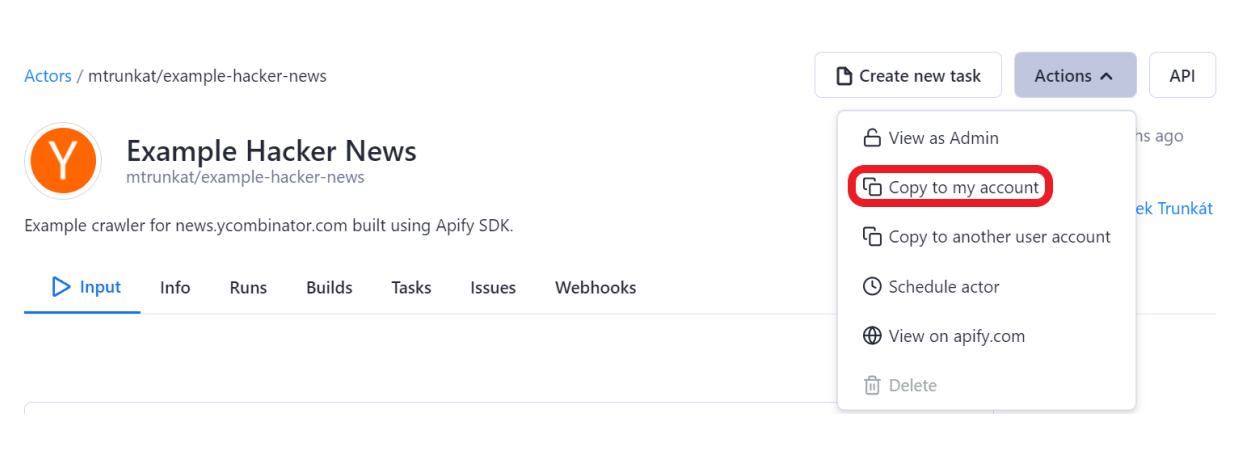Open View on apify.com entry
Image resolution: width=1239 pixels, height=464 pixels.
987,336
